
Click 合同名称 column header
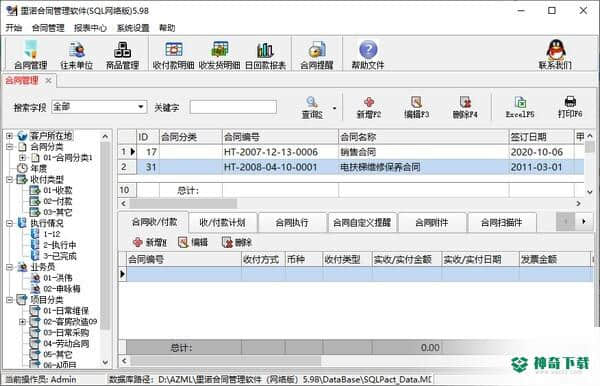click(423, 137)
